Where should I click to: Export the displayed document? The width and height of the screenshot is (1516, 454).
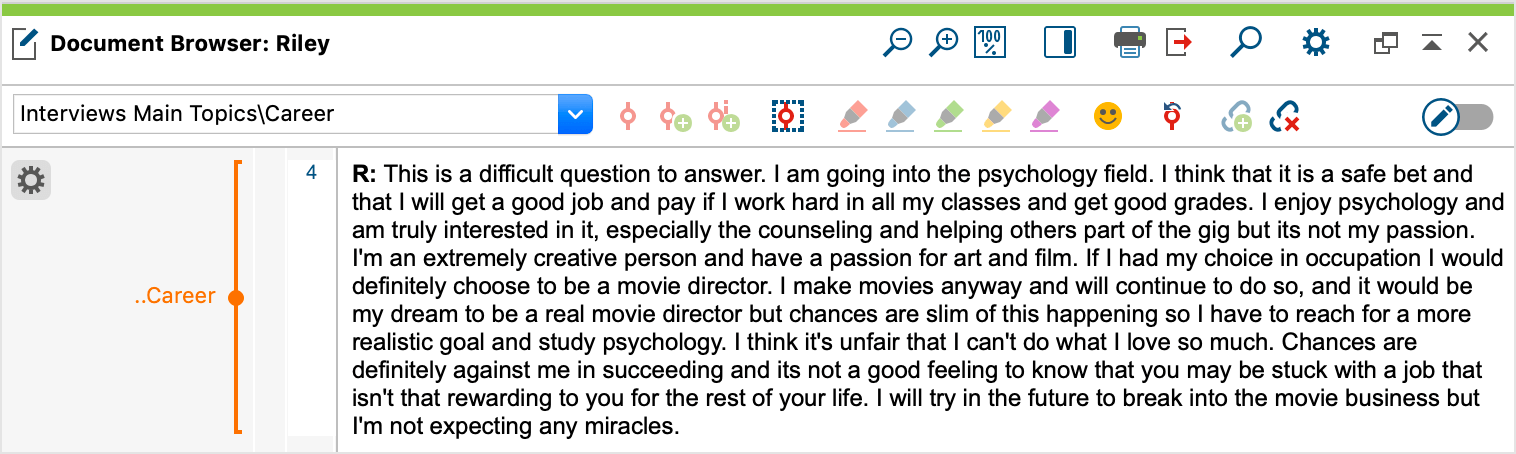[x=1180, y=43]
